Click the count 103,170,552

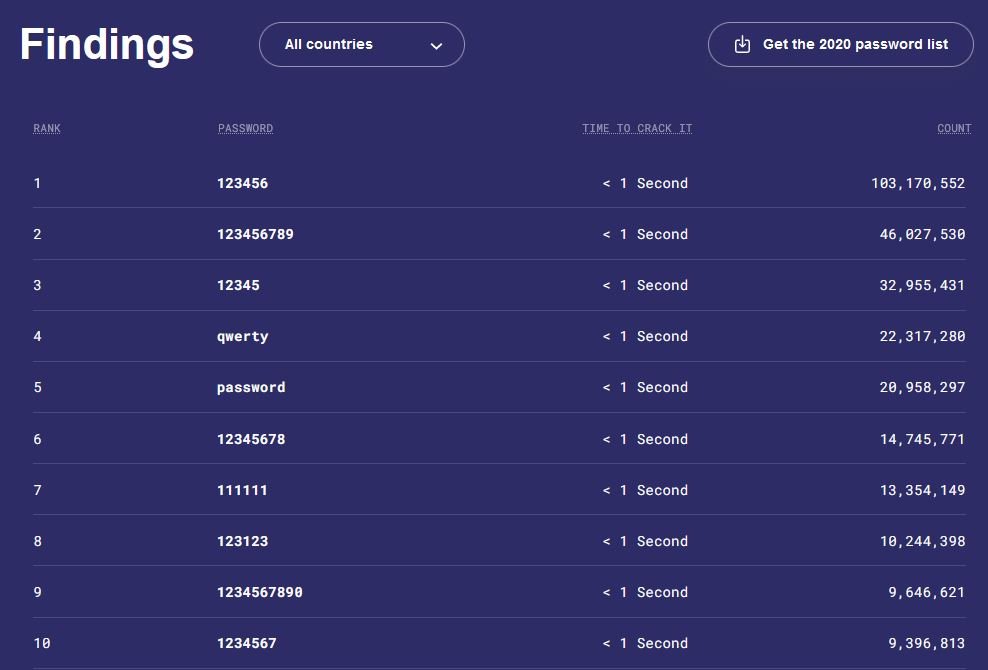918,184
